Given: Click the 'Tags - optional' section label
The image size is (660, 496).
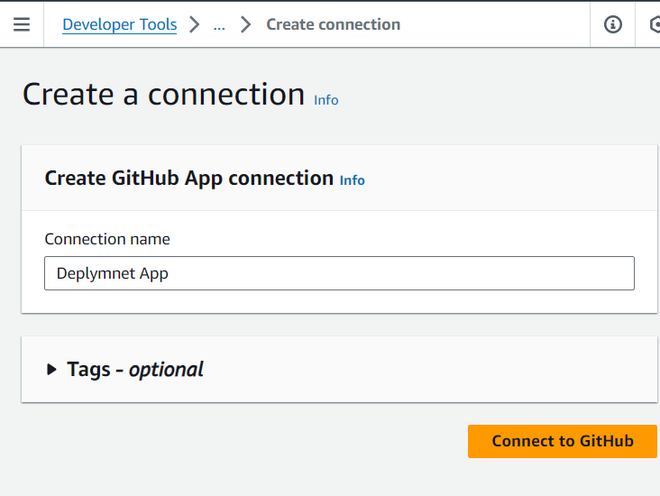Looking at the screenshot, I should coord(135,370).
